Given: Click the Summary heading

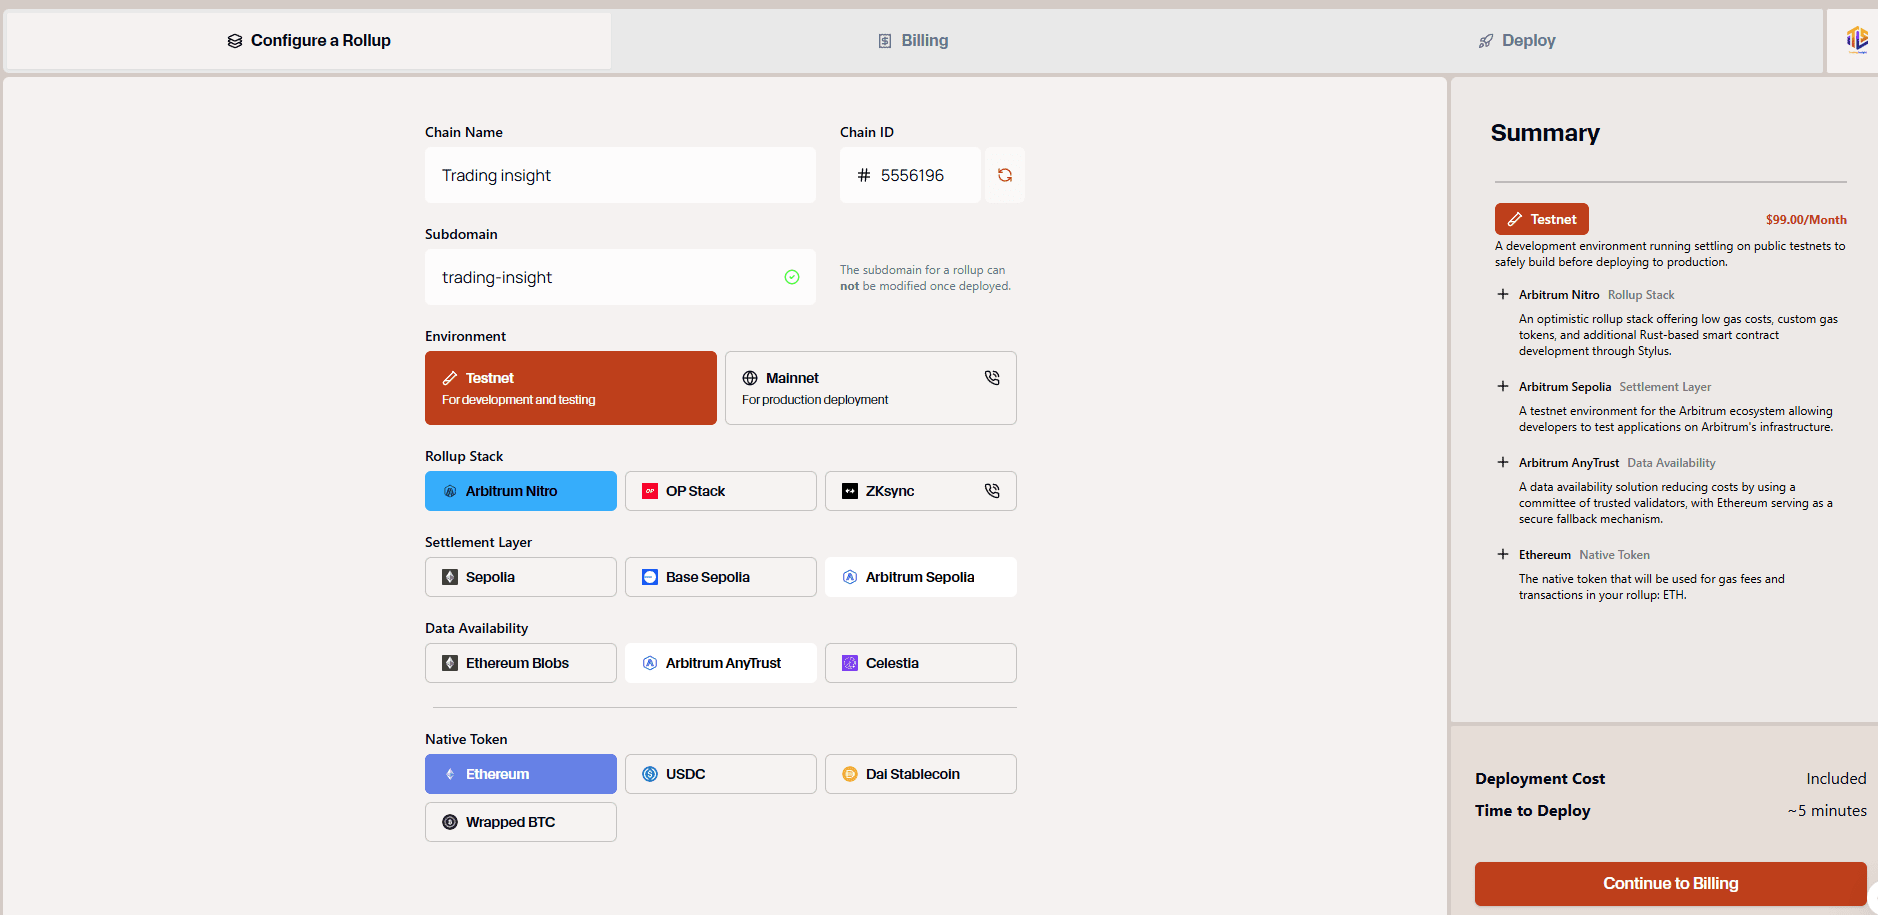Looking at the screenshot, I should pyautogui.click(x=1545, y=133).
